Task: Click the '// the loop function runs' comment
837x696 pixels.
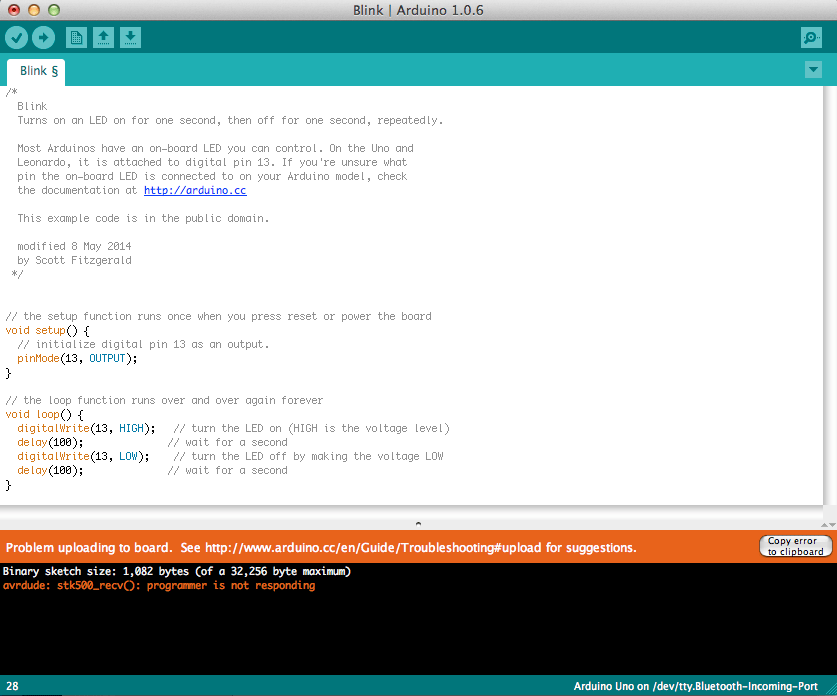Action: (x=164, y=400)
